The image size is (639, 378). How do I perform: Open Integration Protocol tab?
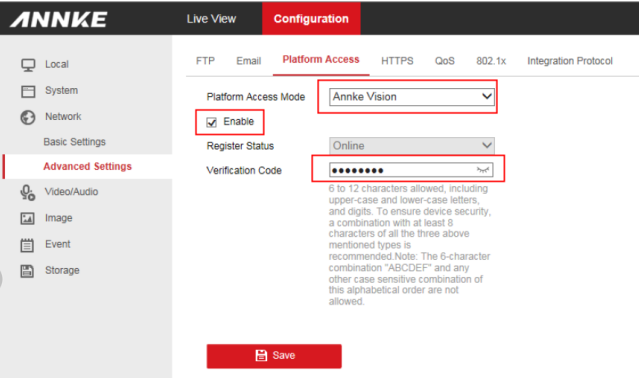569,61
